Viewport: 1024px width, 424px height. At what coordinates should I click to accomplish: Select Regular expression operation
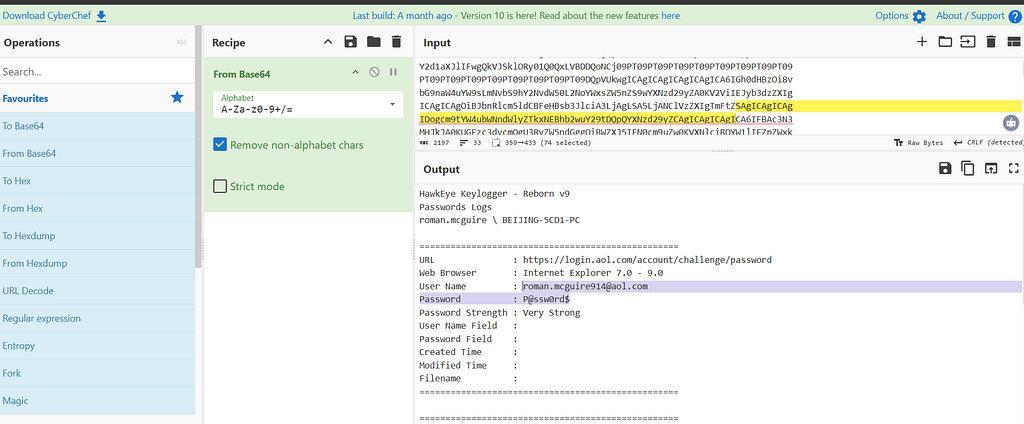pos(97,318)
